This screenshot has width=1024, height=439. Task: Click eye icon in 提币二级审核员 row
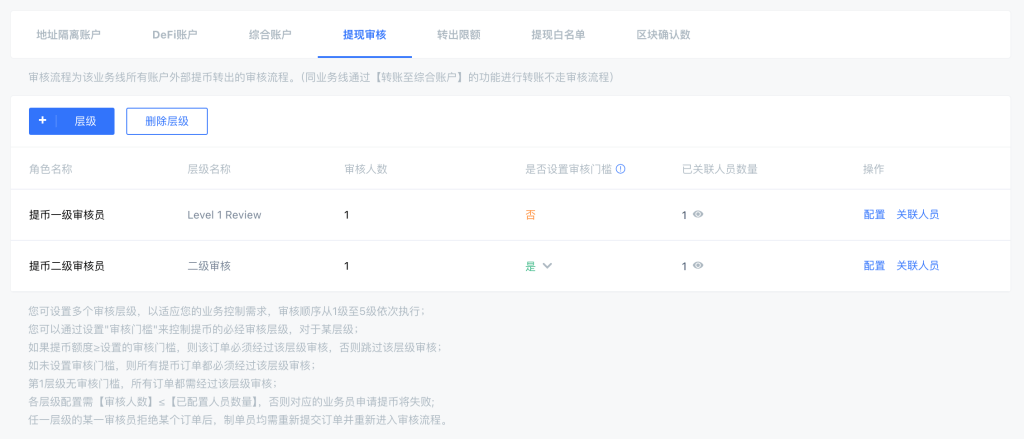[x=698, y=266]
